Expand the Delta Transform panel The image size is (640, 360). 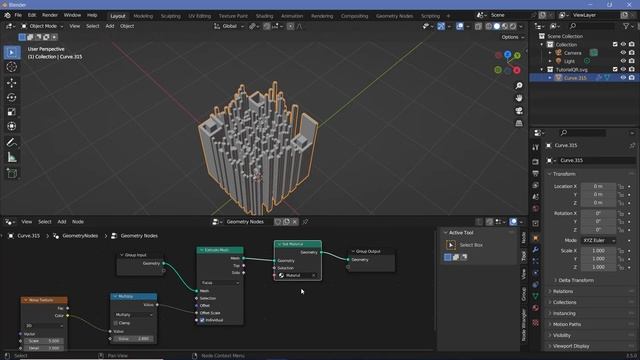pyautogui.click(x=576, y=280)
